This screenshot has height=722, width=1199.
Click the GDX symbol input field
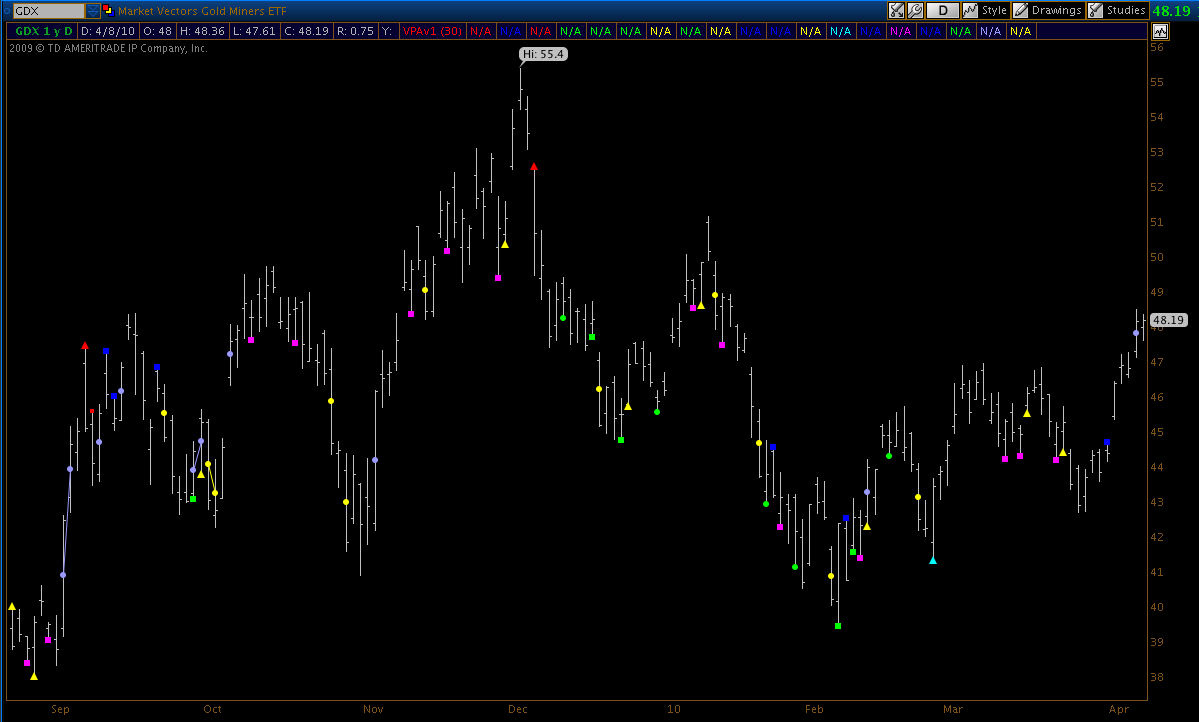click(49, 11)
